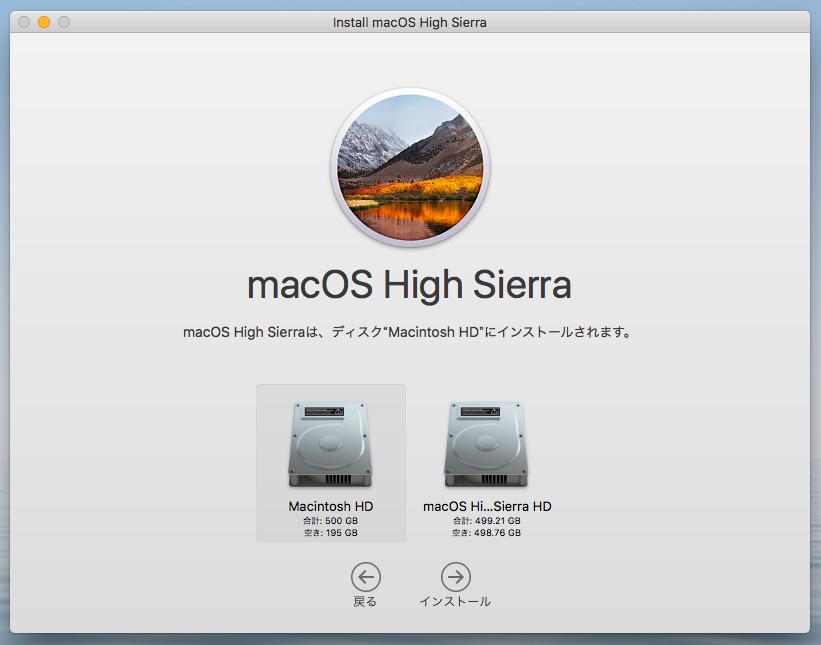Click the 空き: 498.76 GB text

(x=486, y=533)
